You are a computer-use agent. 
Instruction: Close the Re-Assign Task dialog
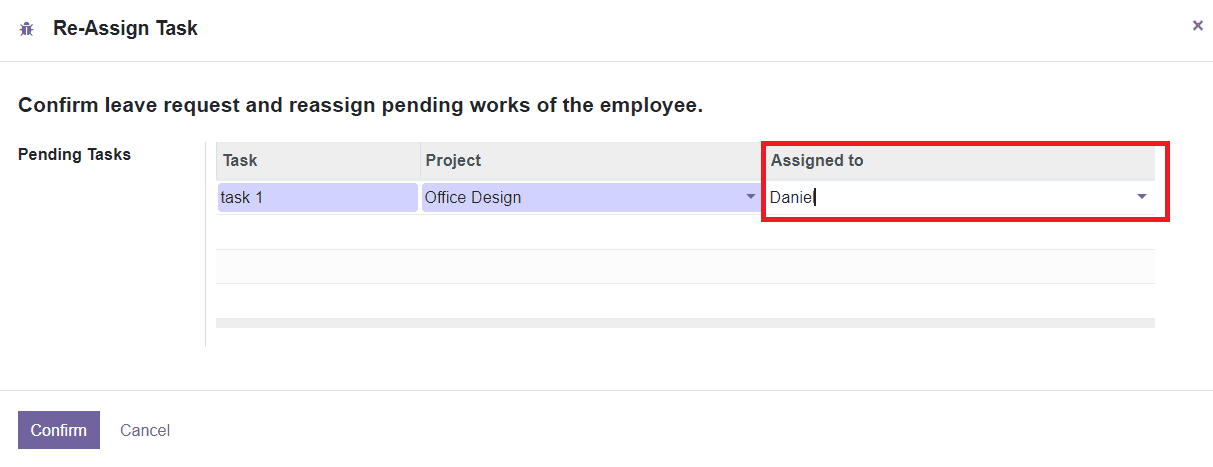[x=1197, y=26]
